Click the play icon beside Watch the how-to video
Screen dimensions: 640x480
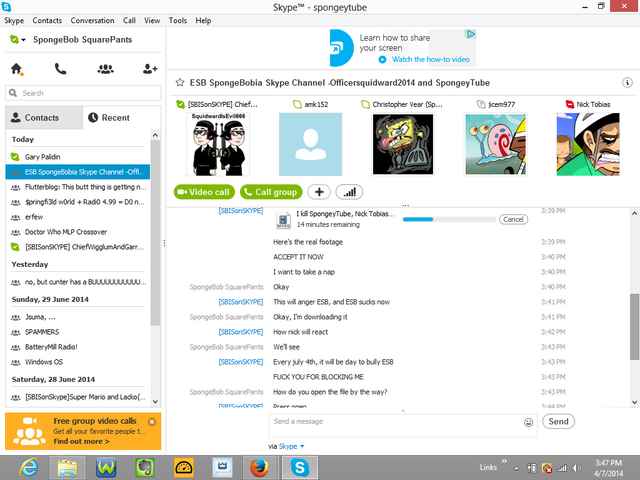click(382, 60)
